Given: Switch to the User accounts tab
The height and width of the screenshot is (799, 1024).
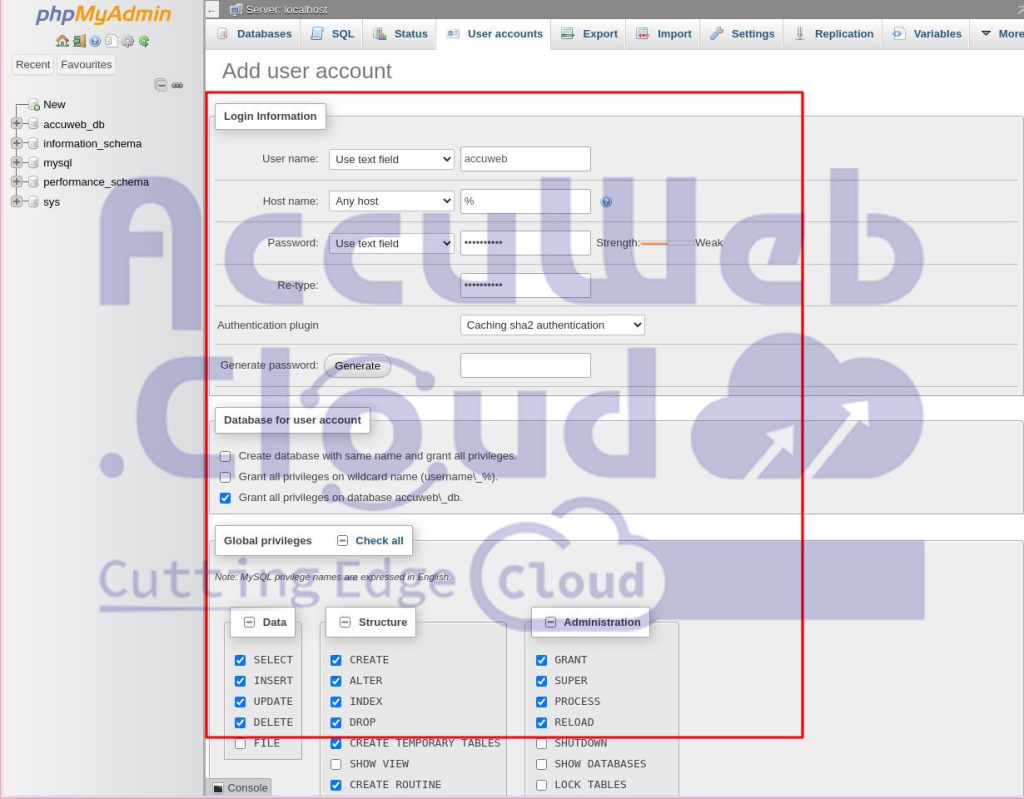Looking at the screenshot, I should (494, 34).
